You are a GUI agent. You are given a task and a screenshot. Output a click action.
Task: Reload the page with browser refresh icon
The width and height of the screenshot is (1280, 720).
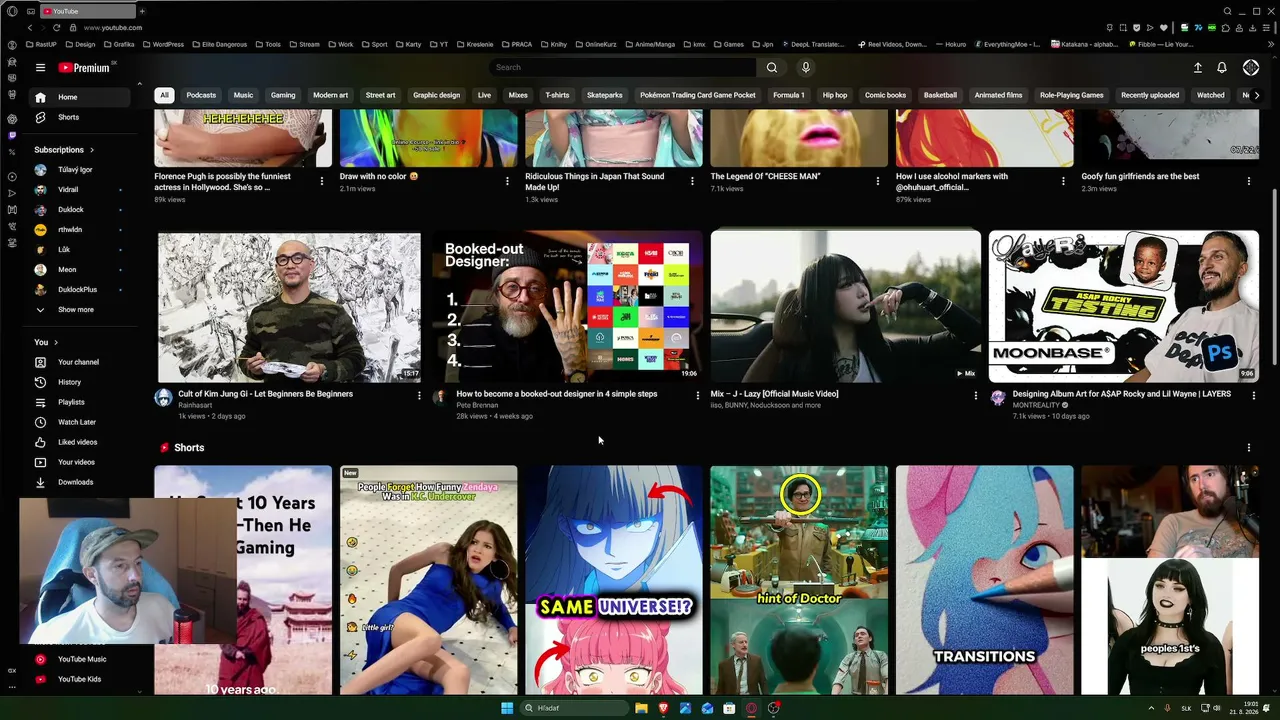(56, 28)
